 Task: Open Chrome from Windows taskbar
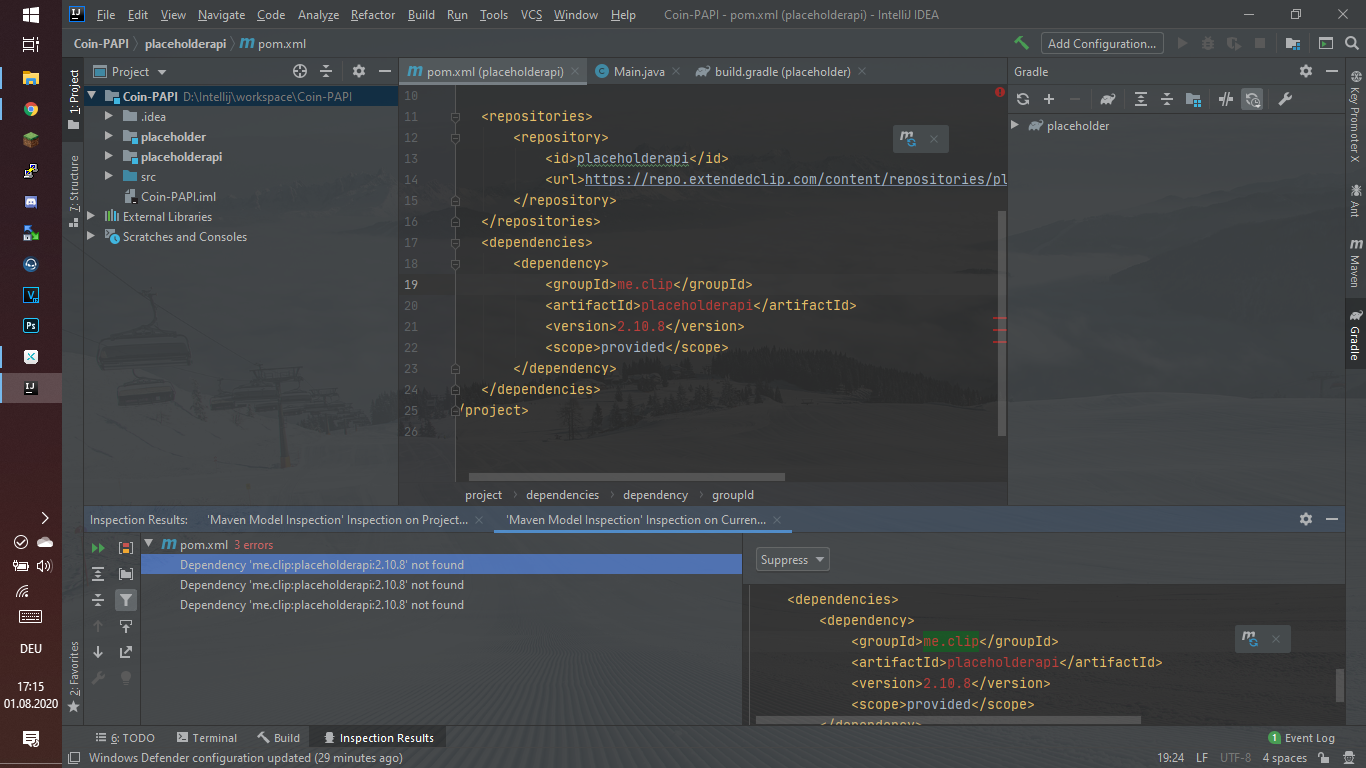(31, 109)
